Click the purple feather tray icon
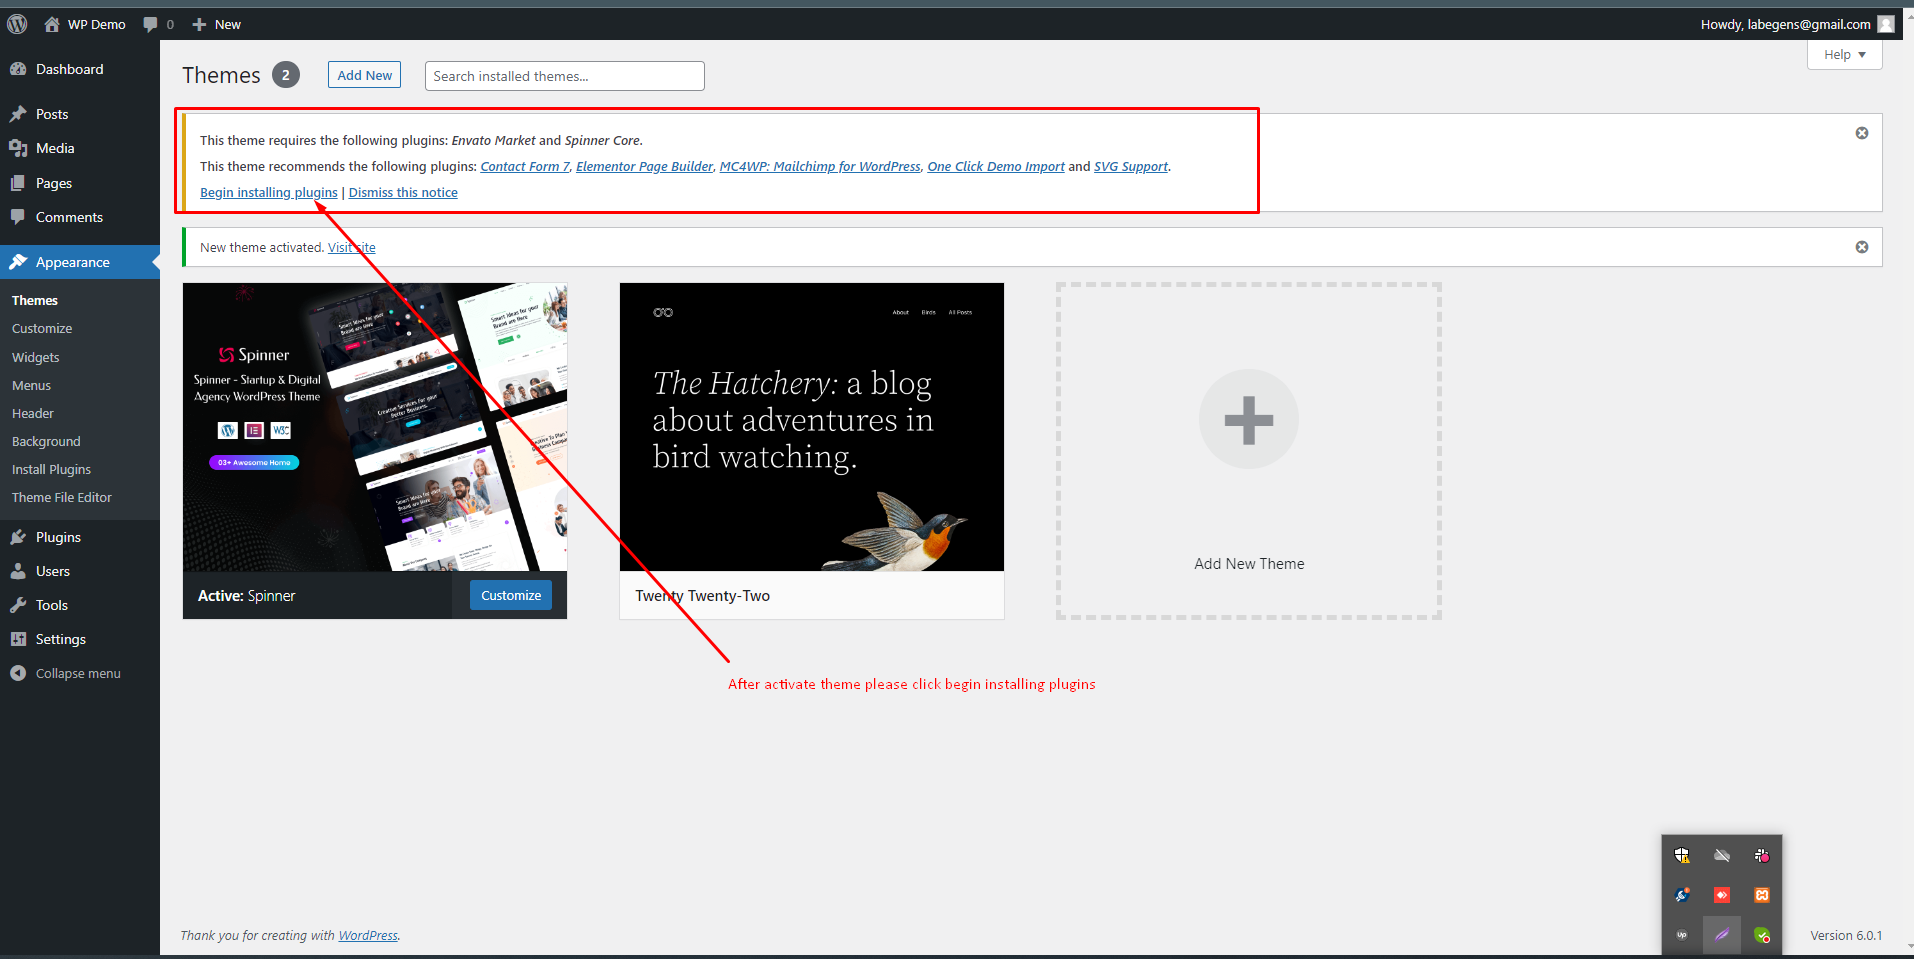This screenshot has height=959, width=1914. tap(1722, 935)
